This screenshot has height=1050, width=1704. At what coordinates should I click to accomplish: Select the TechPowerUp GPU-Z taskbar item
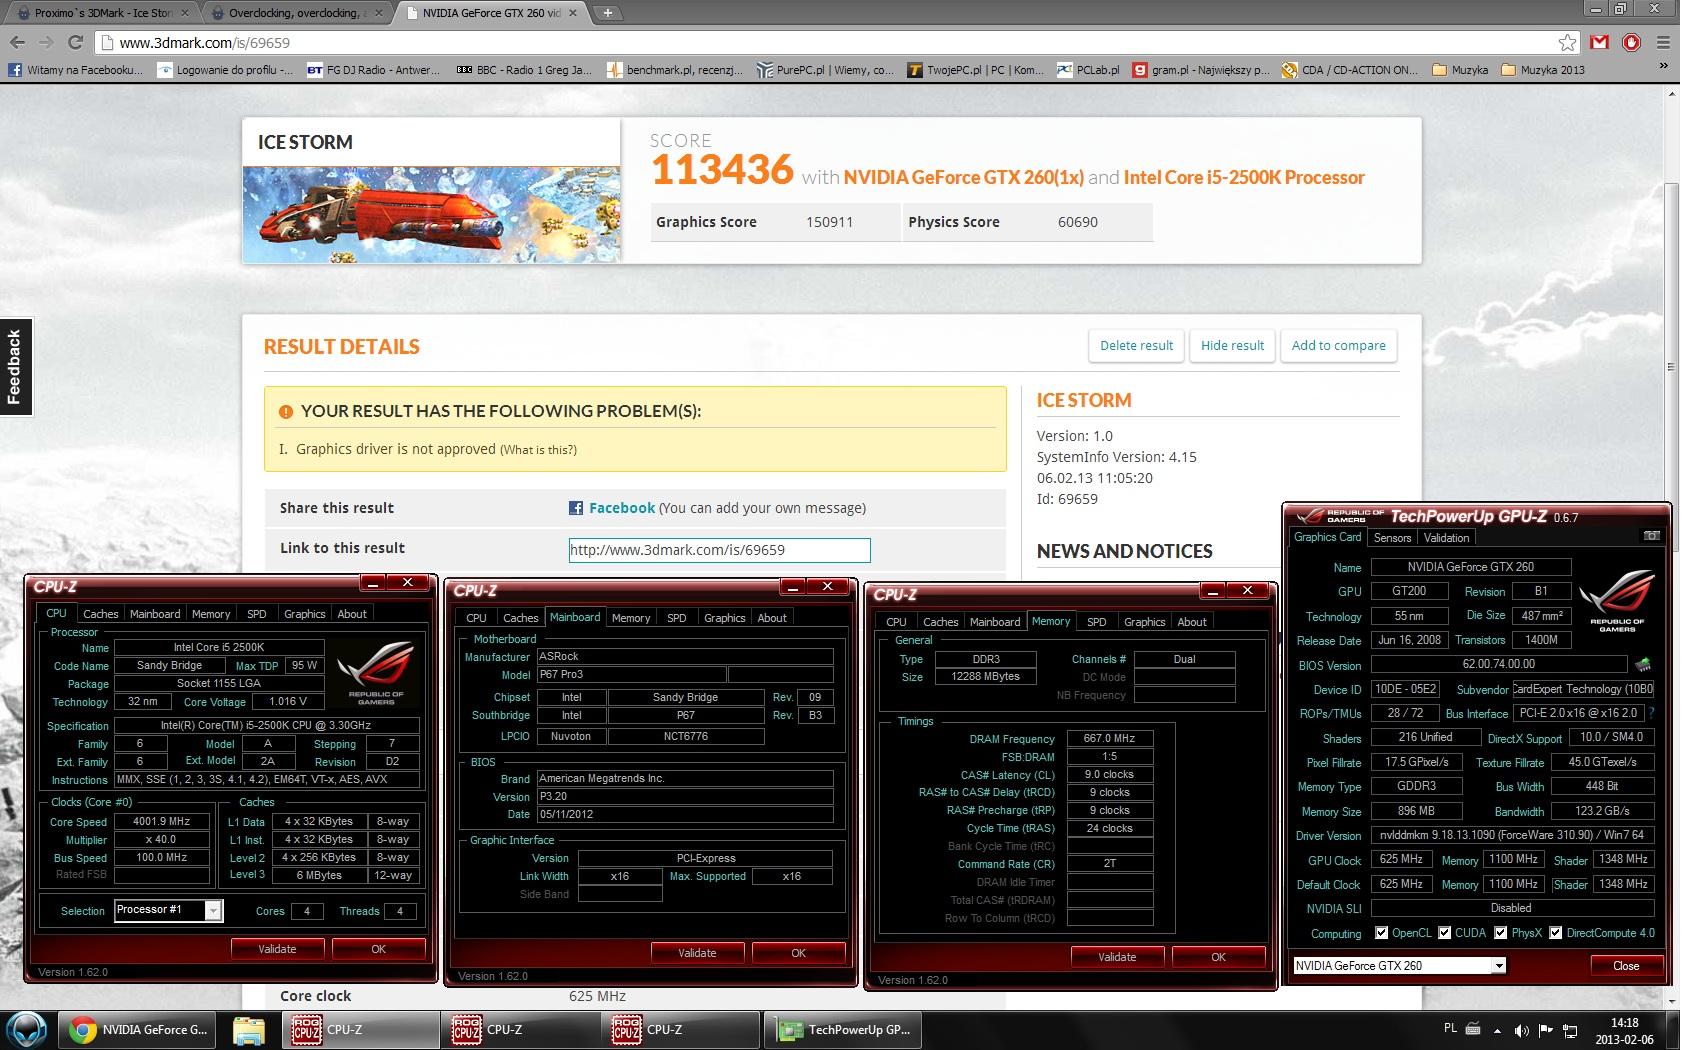[843, 1029]
